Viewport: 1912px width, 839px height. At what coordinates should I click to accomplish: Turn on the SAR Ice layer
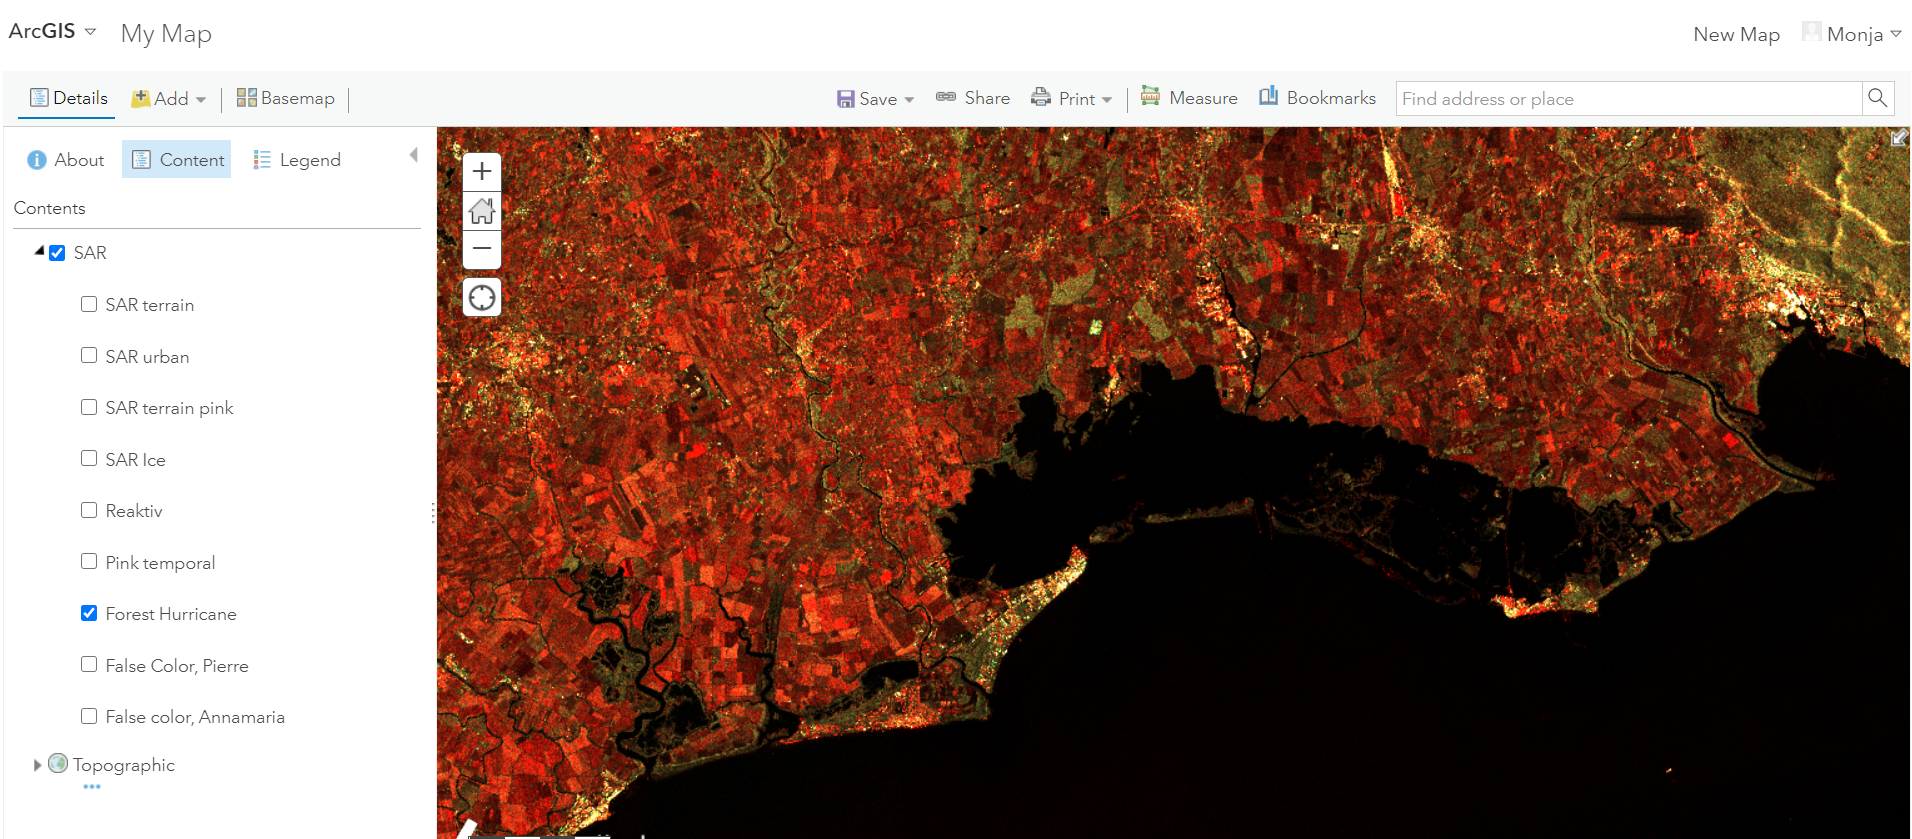89,459
